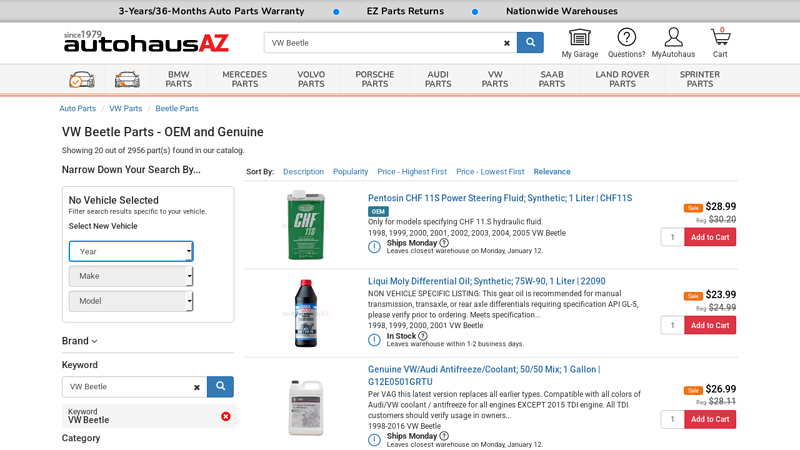Viewport: 800px width, 450px height.
Task: Open the Porsche Parts menu
Action: click(x=375, y=79)
